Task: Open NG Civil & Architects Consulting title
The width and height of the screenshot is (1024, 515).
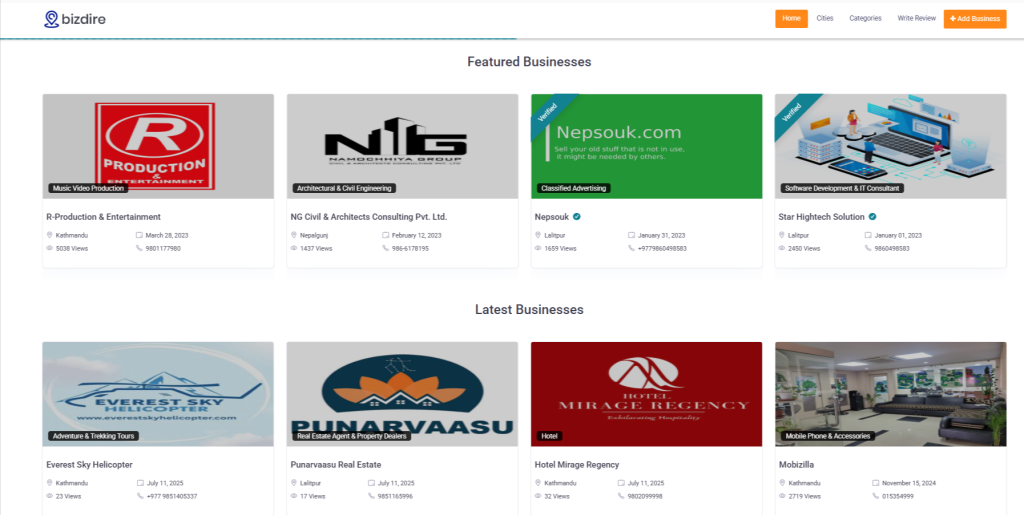Action: coord(368,217)
